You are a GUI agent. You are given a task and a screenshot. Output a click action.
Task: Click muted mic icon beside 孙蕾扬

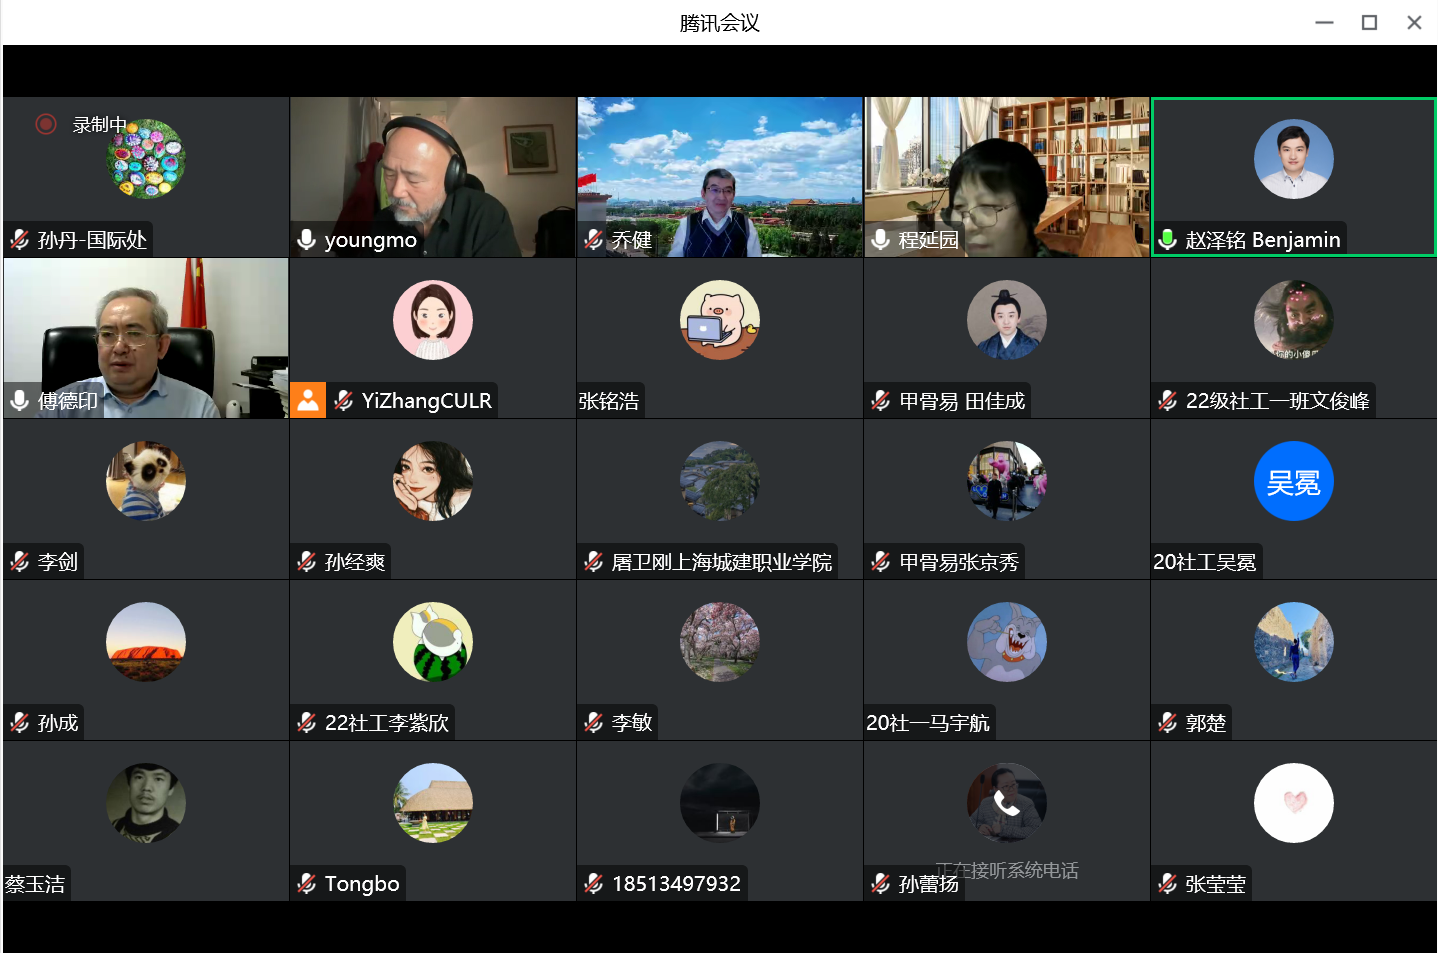pyautogui.click(x=881, y=884)
